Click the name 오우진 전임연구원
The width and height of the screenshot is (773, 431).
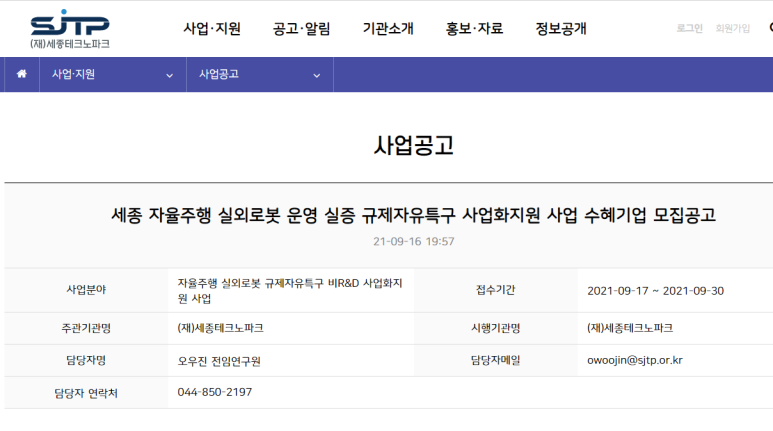coord(219,361)
